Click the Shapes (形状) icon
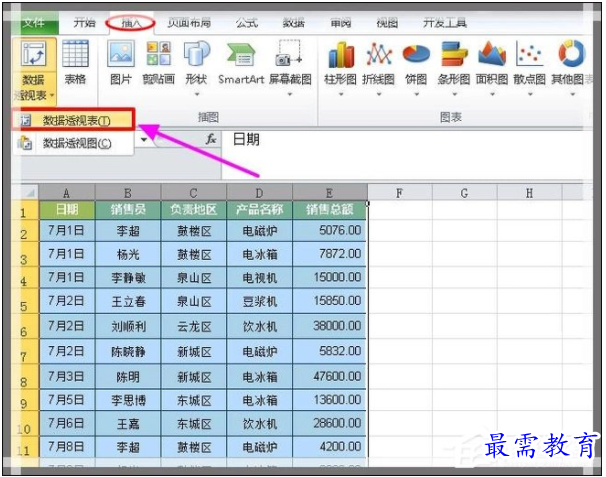The height and width of the screenshot is (477, 606). pos(197,54)
